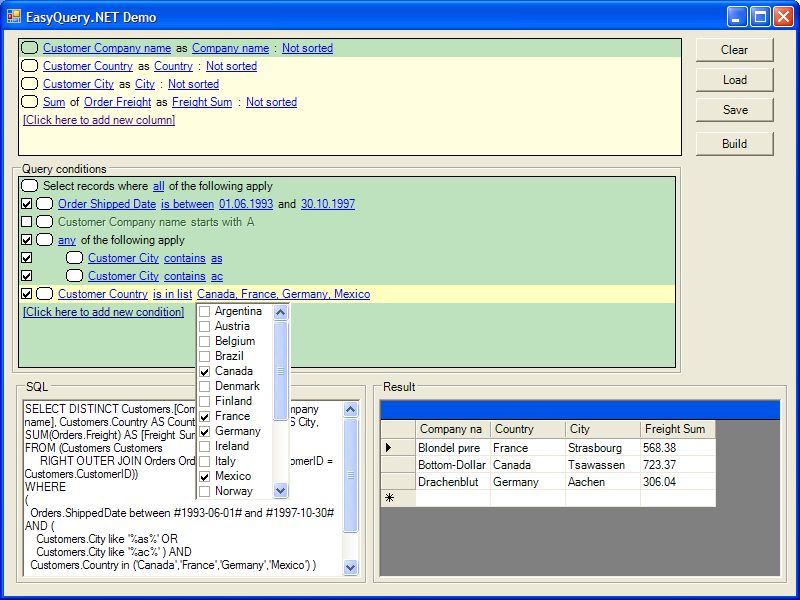Viewport: 800px width, 600px height.
Task: Click the row button beside 'Select records where'
Action: point(30,186)
